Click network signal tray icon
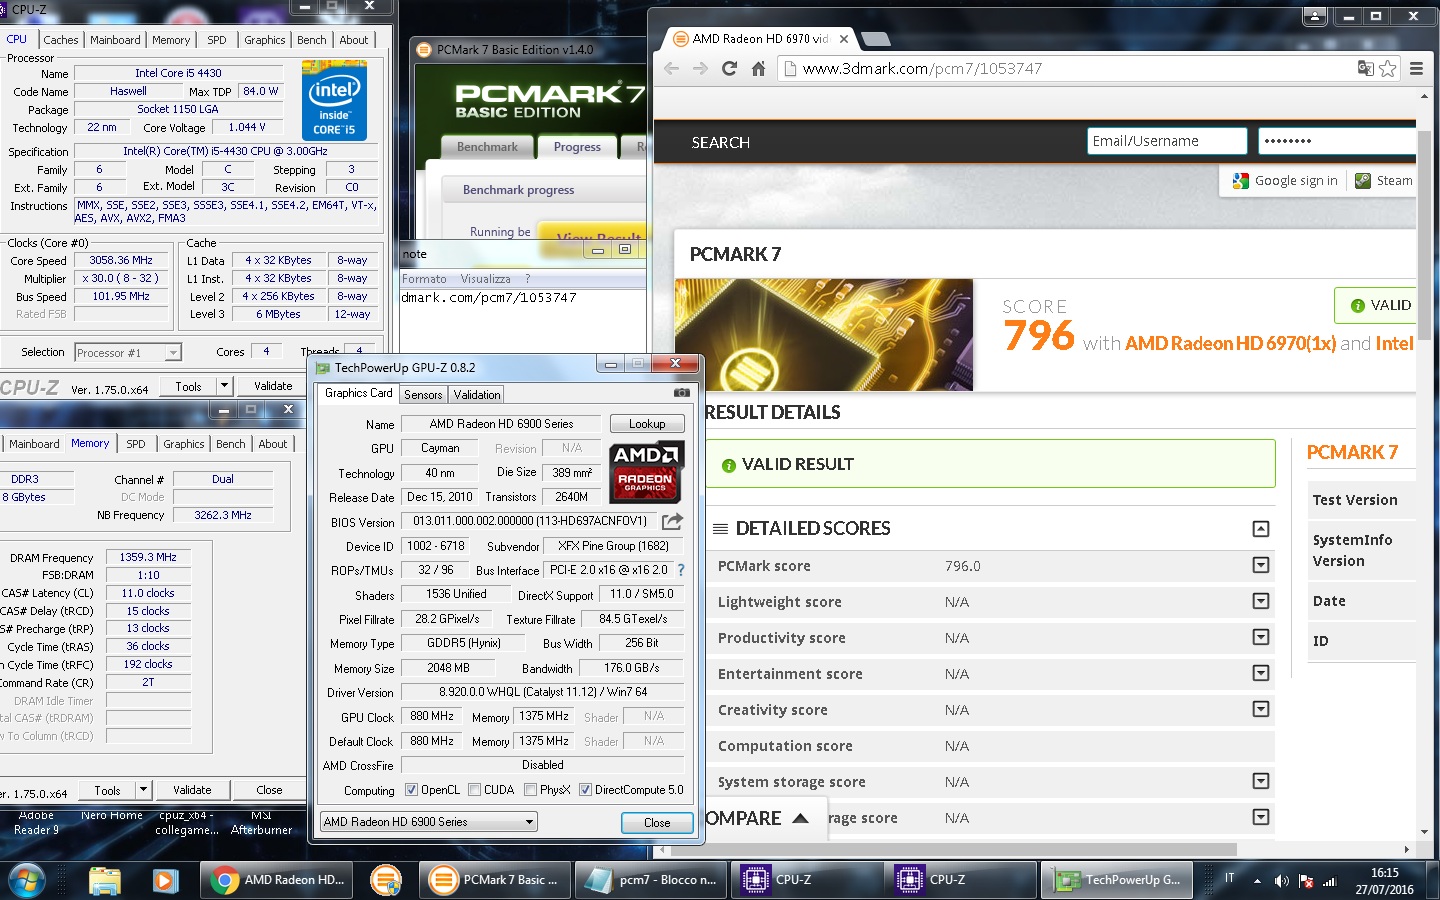1440x900 pixels. 1329,881
